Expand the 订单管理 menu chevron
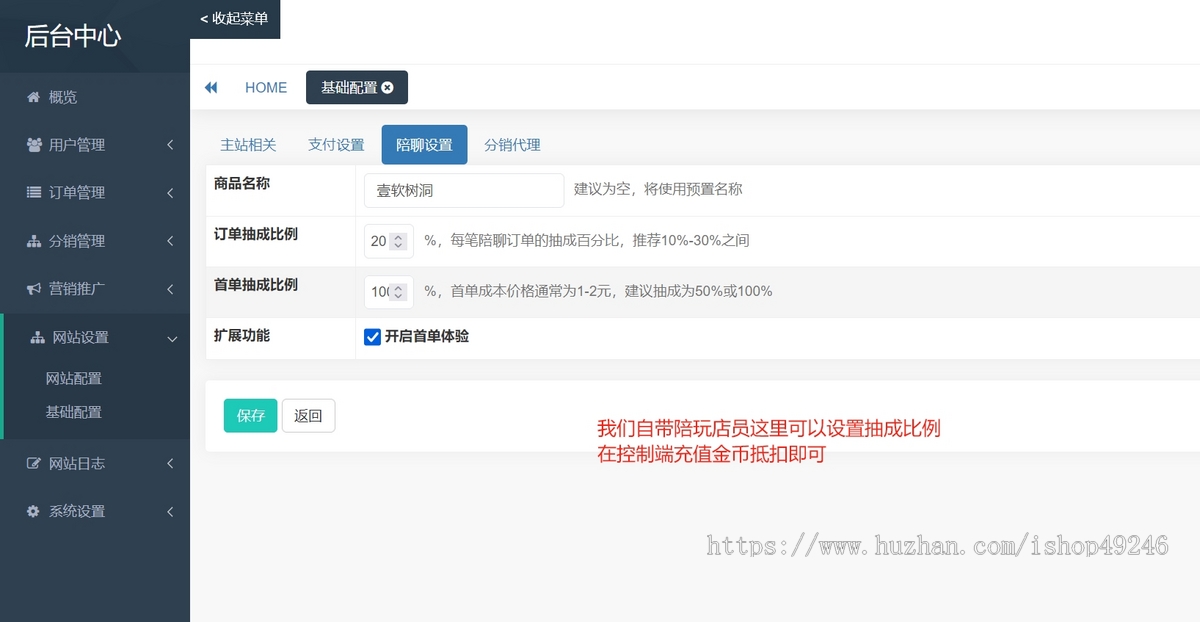The image size is (1200, 622). pyautogui.click(x=170, y=192)
